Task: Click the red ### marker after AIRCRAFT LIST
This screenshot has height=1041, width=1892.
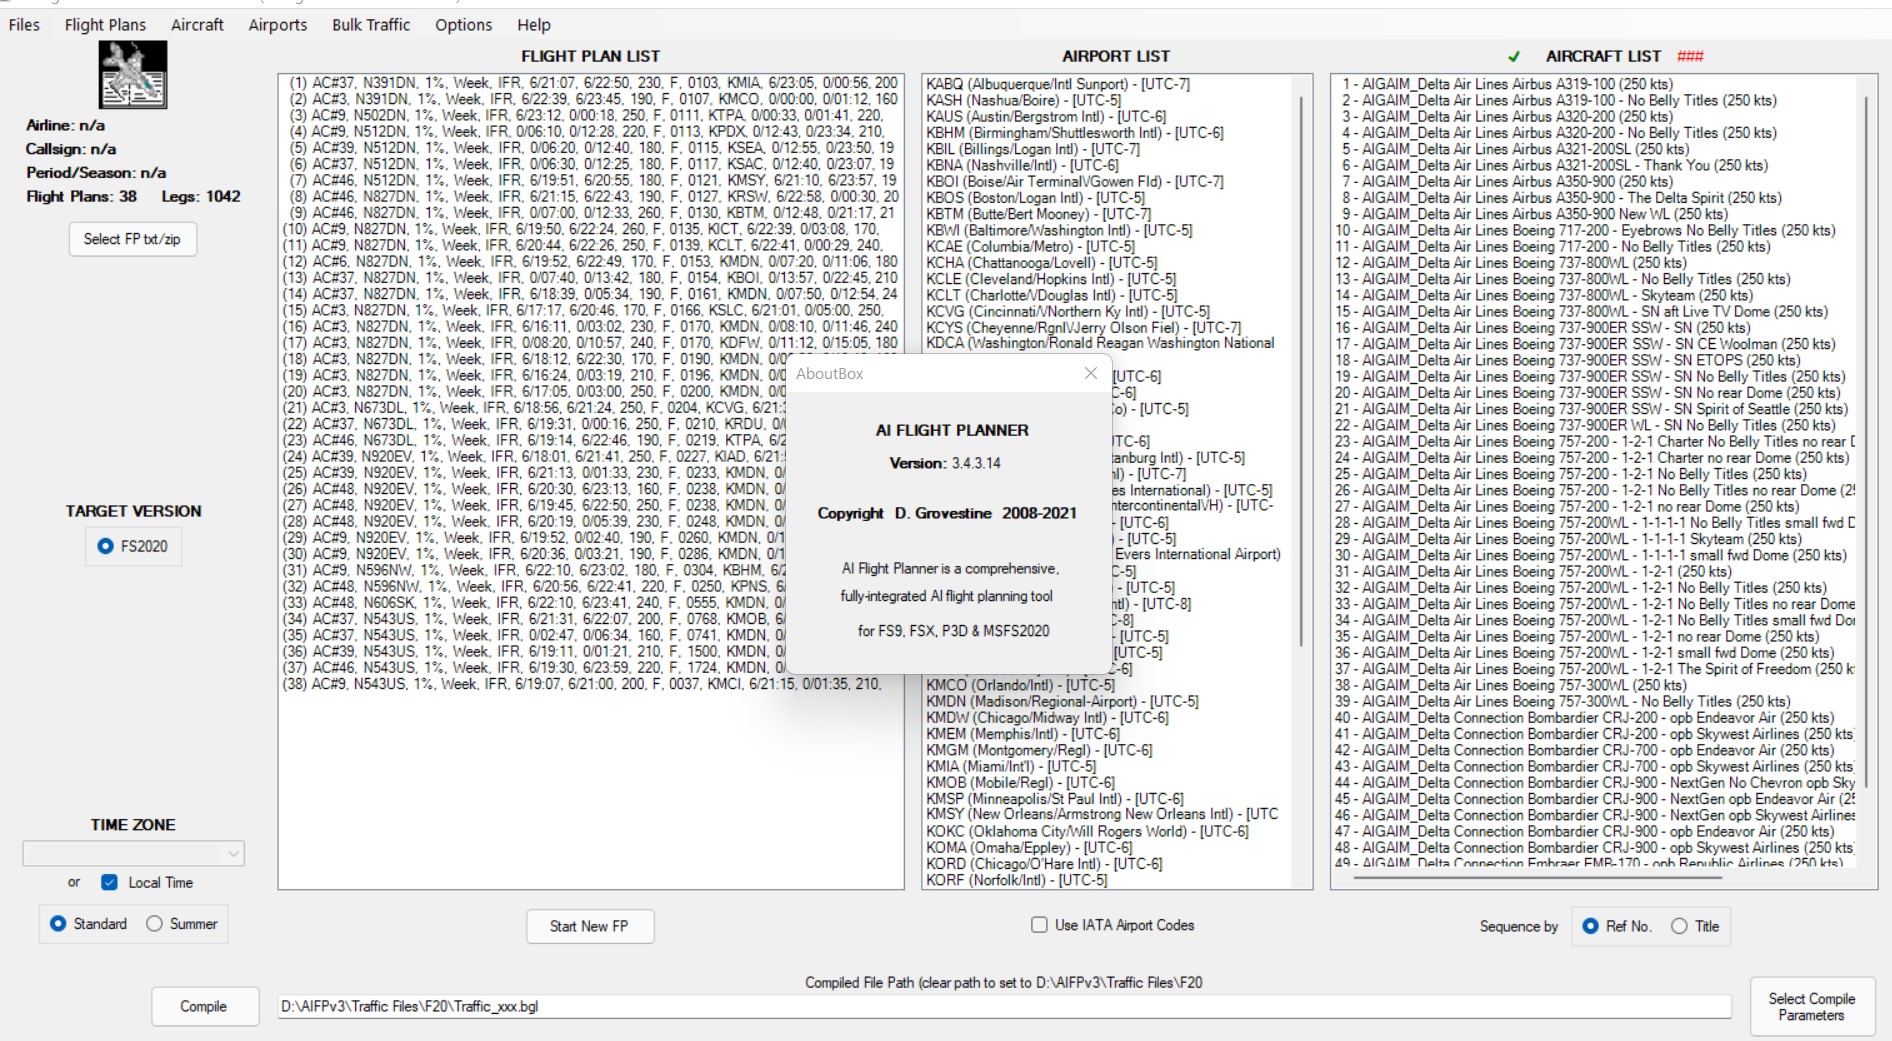Action: (x=1690, y=56)
